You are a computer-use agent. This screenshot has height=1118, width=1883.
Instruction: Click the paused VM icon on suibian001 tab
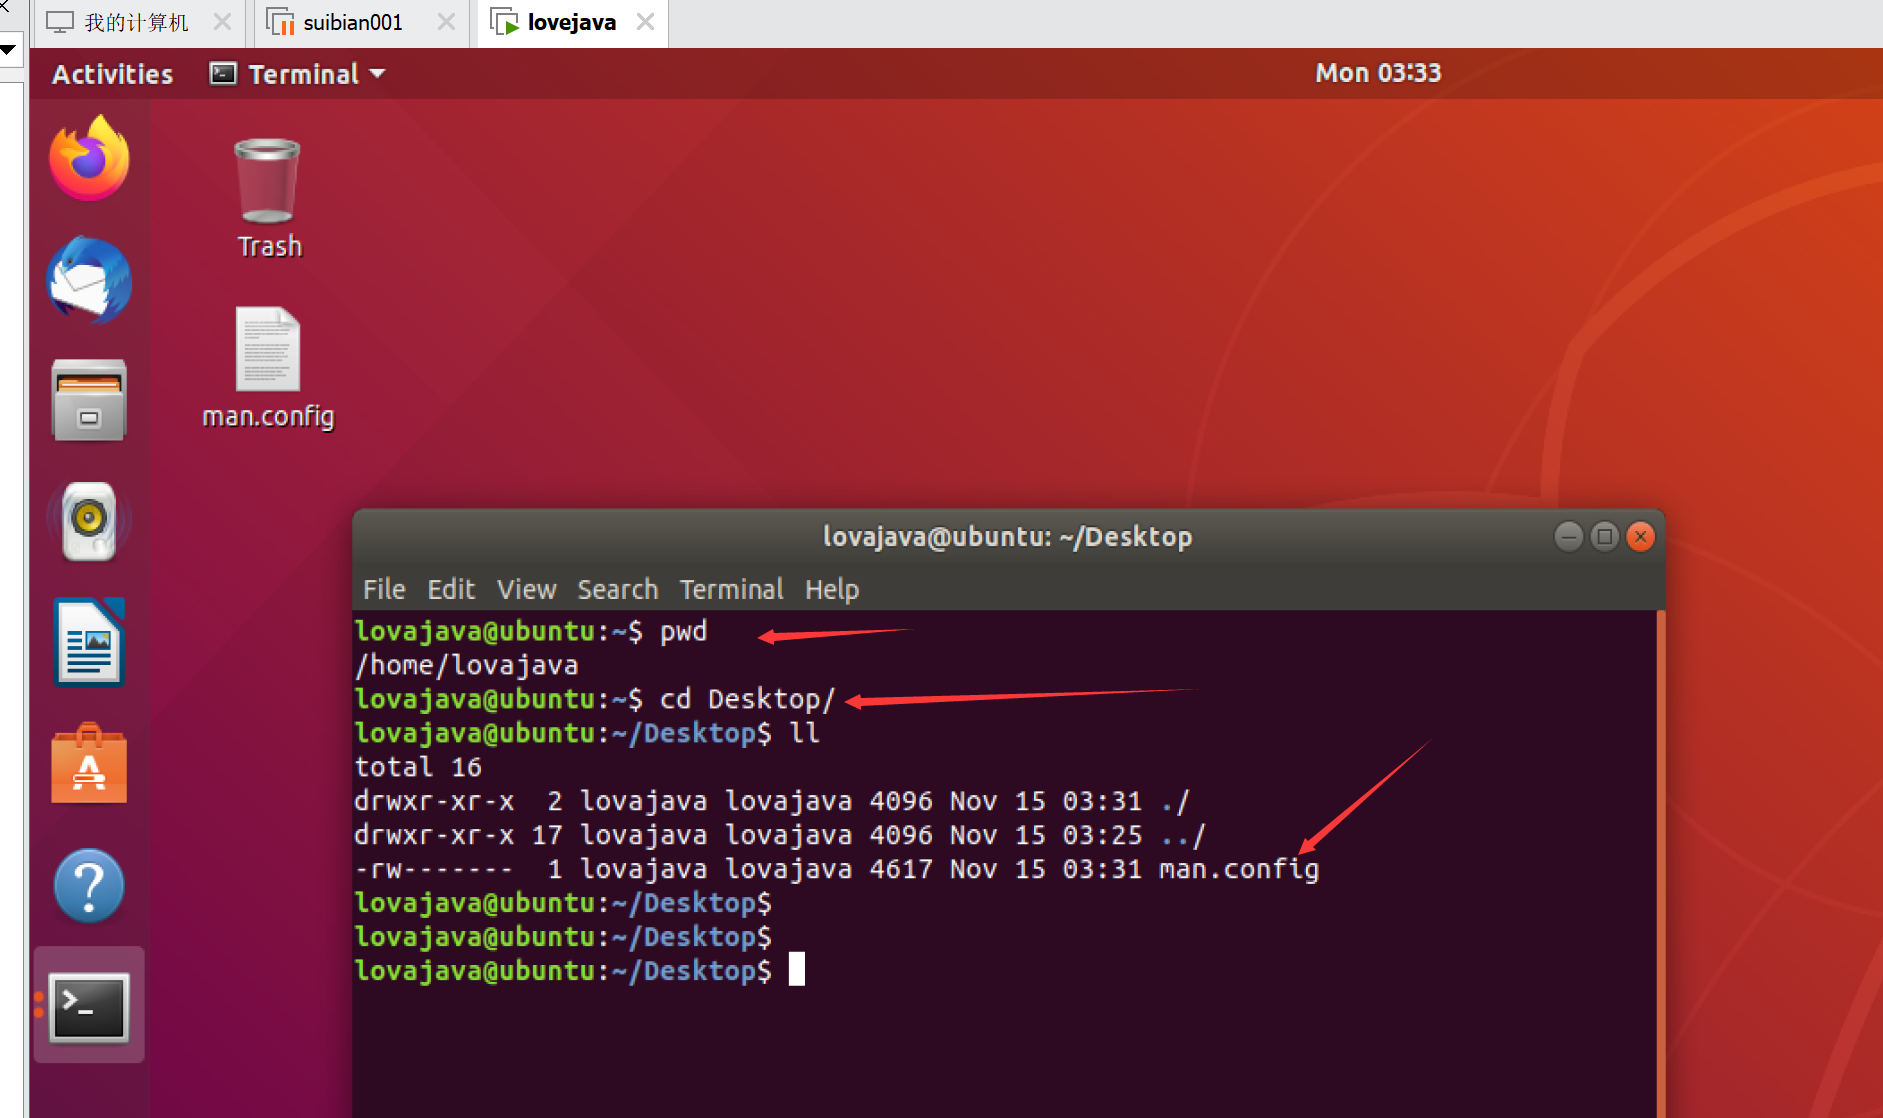click(281, 22)
